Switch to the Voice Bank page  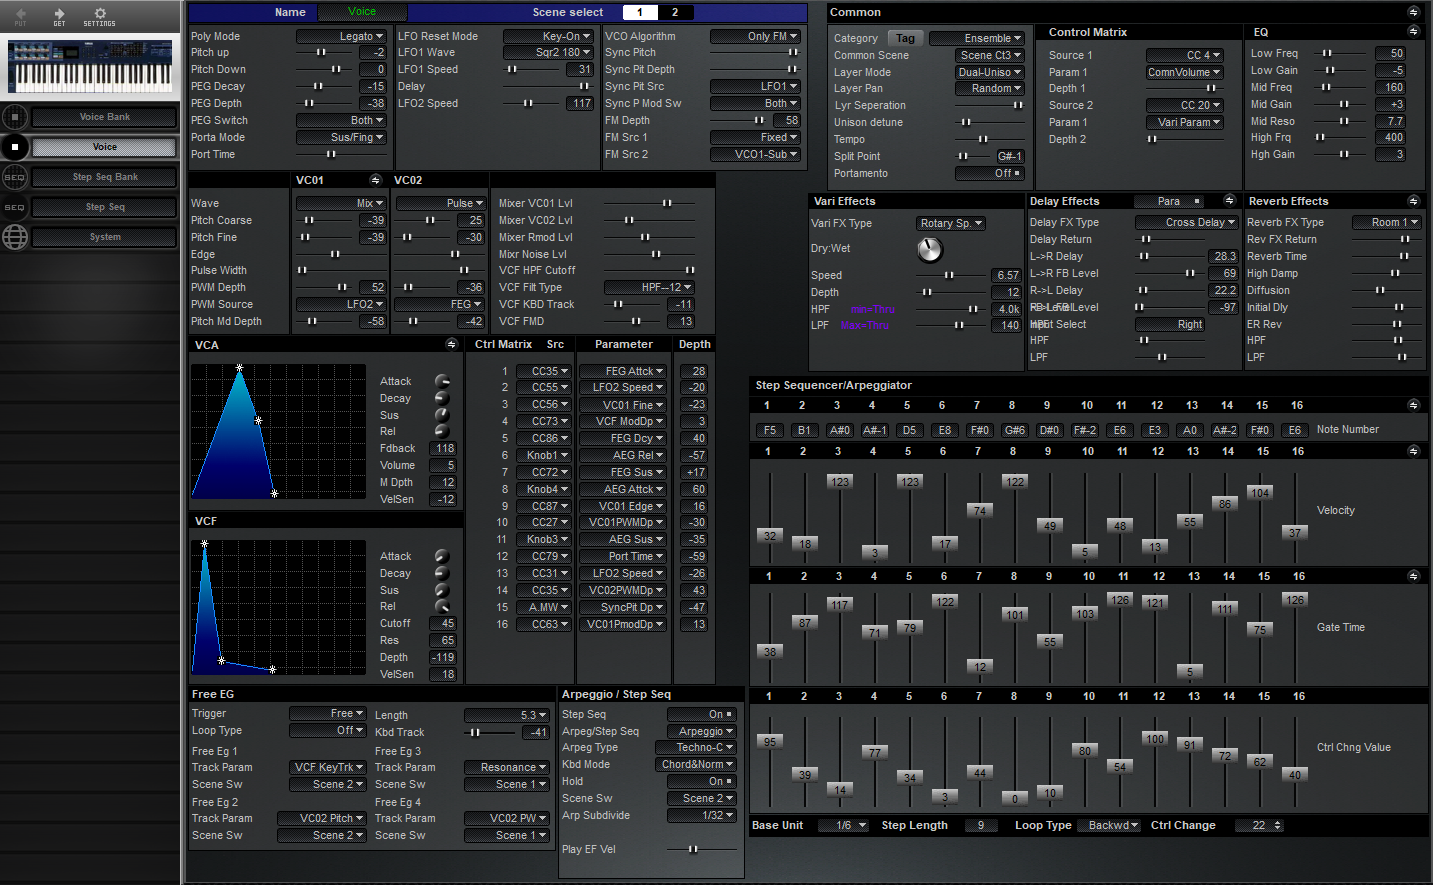pyautogui.click(x=105, y=117)
